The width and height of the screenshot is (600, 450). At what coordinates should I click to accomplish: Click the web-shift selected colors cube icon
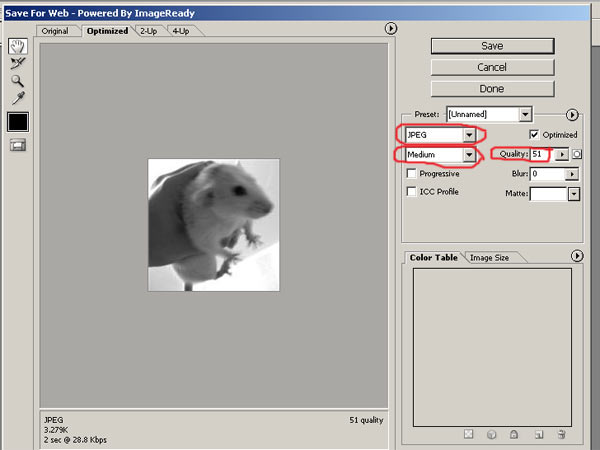tap(491, 434)
